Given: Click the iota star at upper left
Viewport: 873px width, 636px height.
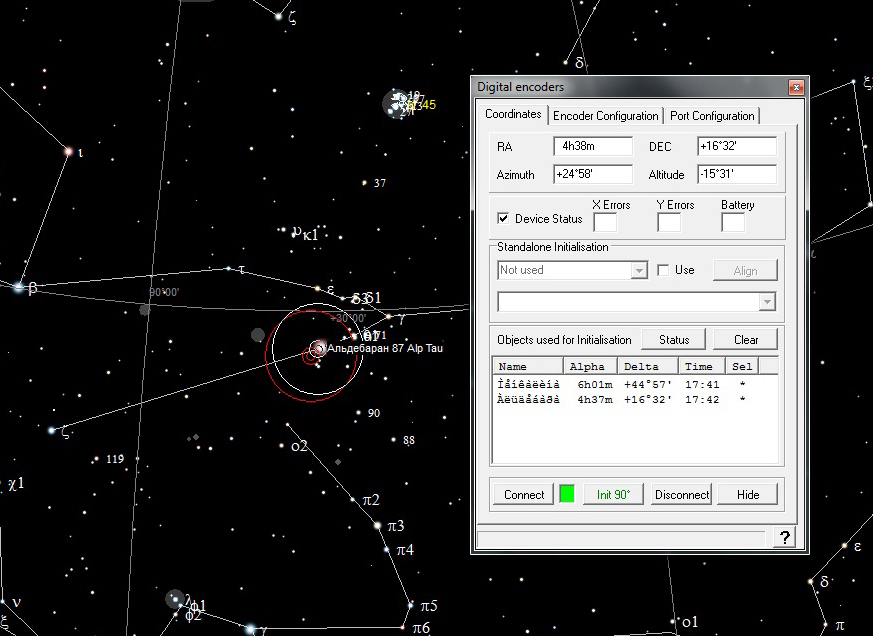Looking at the screenshot, I should click(x=68, y=151).
